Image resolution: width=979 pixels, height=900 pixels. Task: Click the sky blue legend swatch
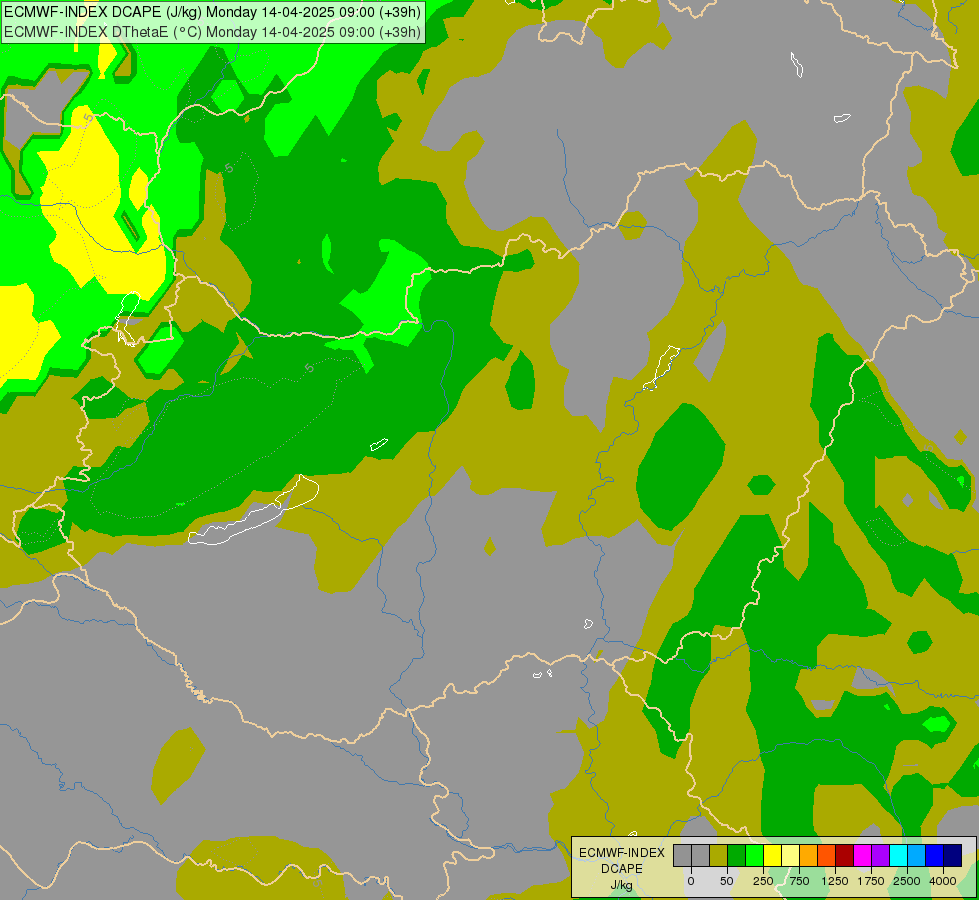[917, 855]
